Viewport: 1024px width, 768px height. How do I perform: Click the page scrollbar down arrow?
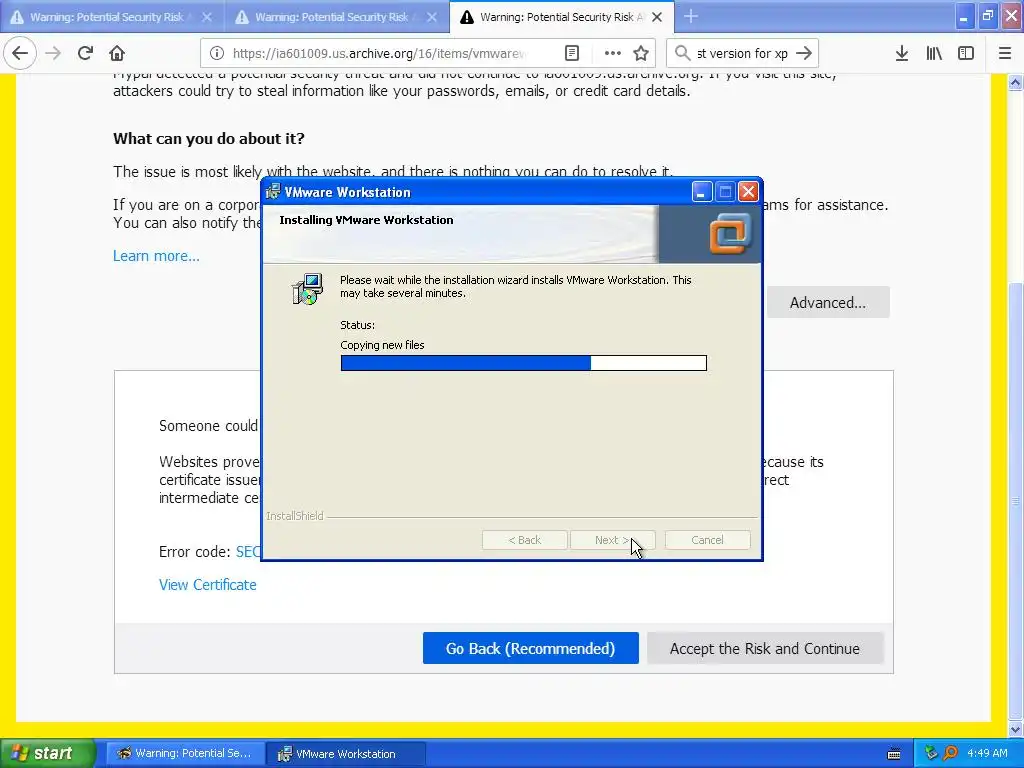pyautogui.click(x=1016, y=729)
